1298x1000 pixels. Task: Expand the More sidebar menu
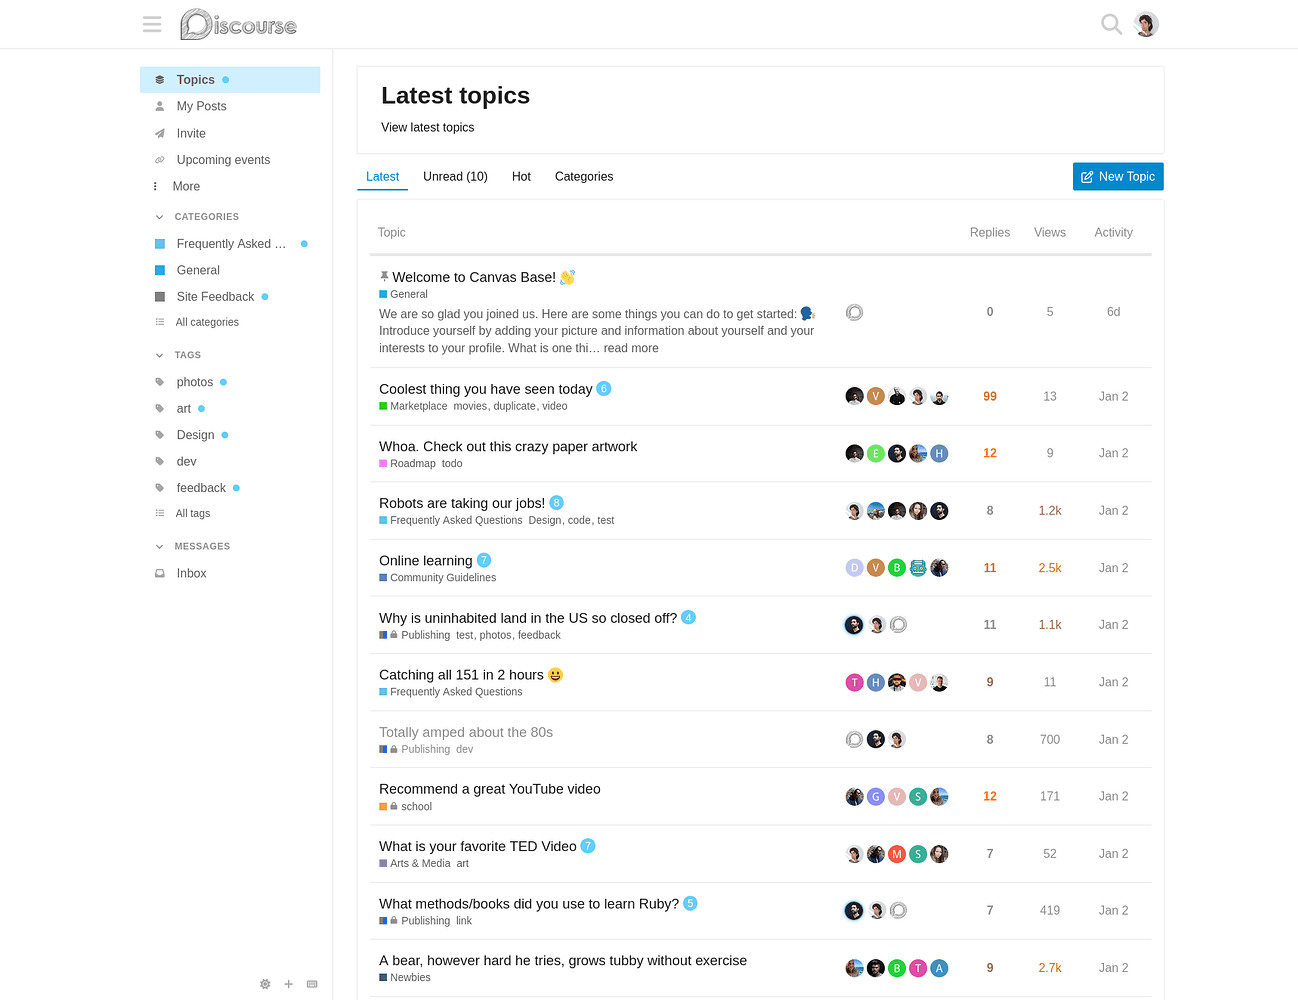coord(185,186)
